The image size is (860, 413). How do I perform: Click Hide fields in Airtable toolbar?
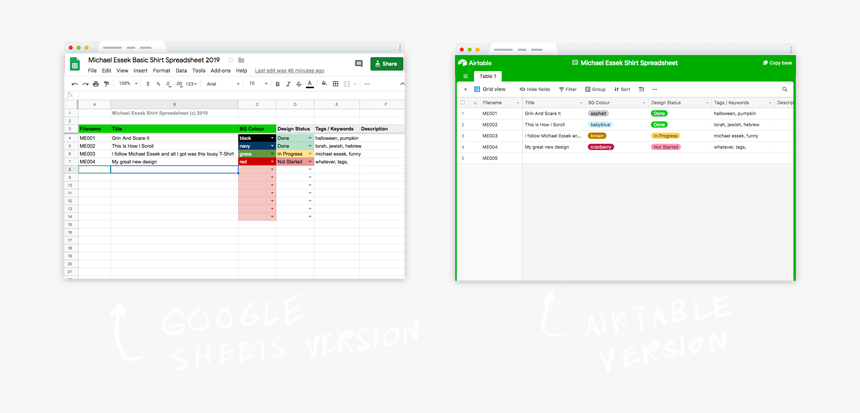pyautogui.click(x=535, y=89)
